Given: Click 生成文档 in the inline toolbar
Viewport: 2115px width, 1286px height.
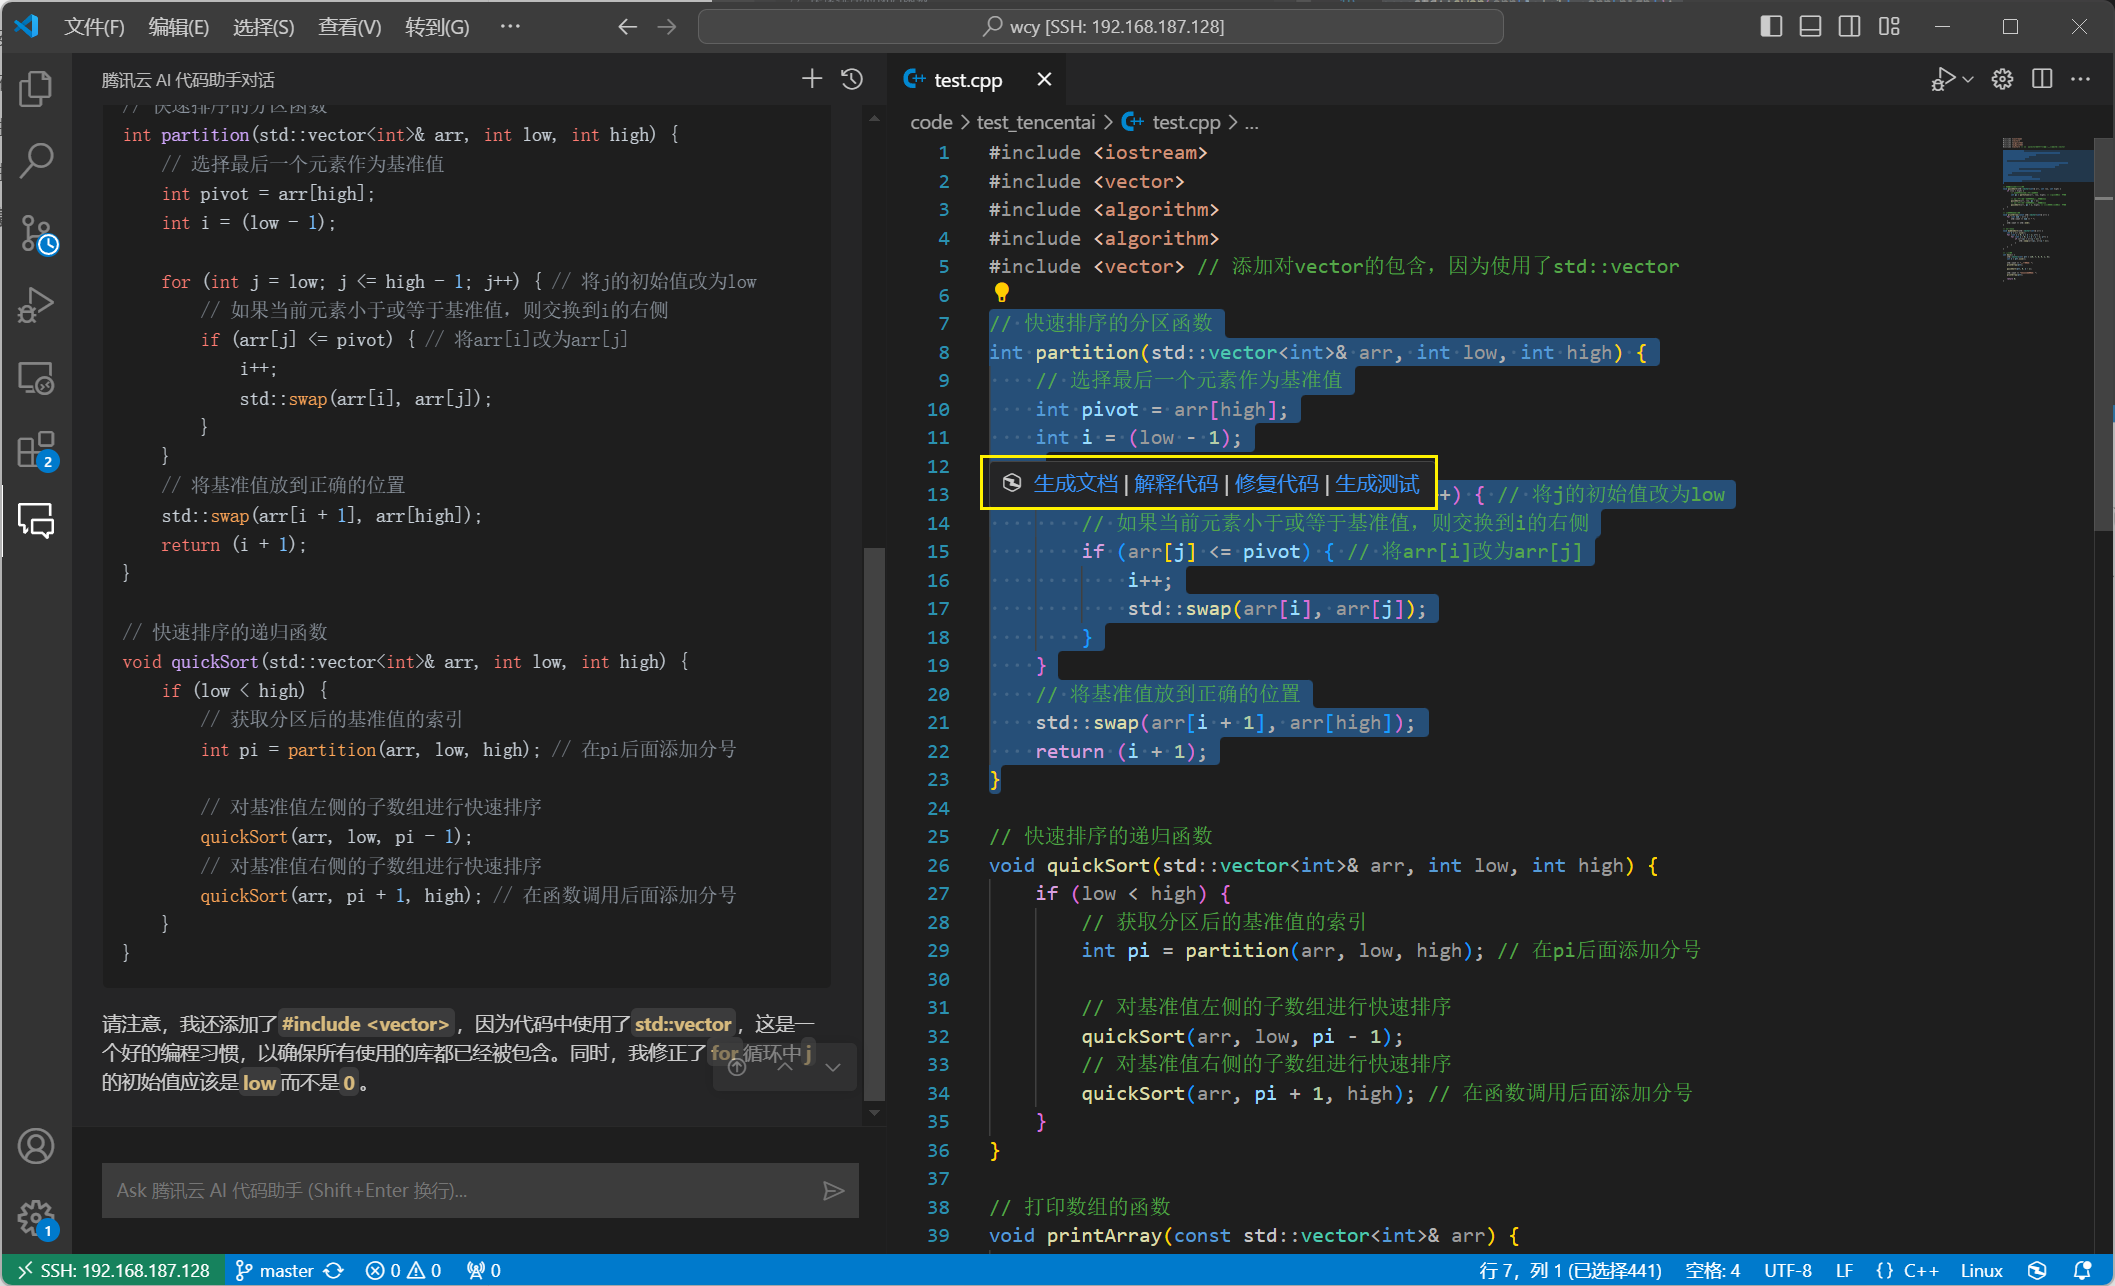Looking at the screenshot, I should pos(1075,484).
